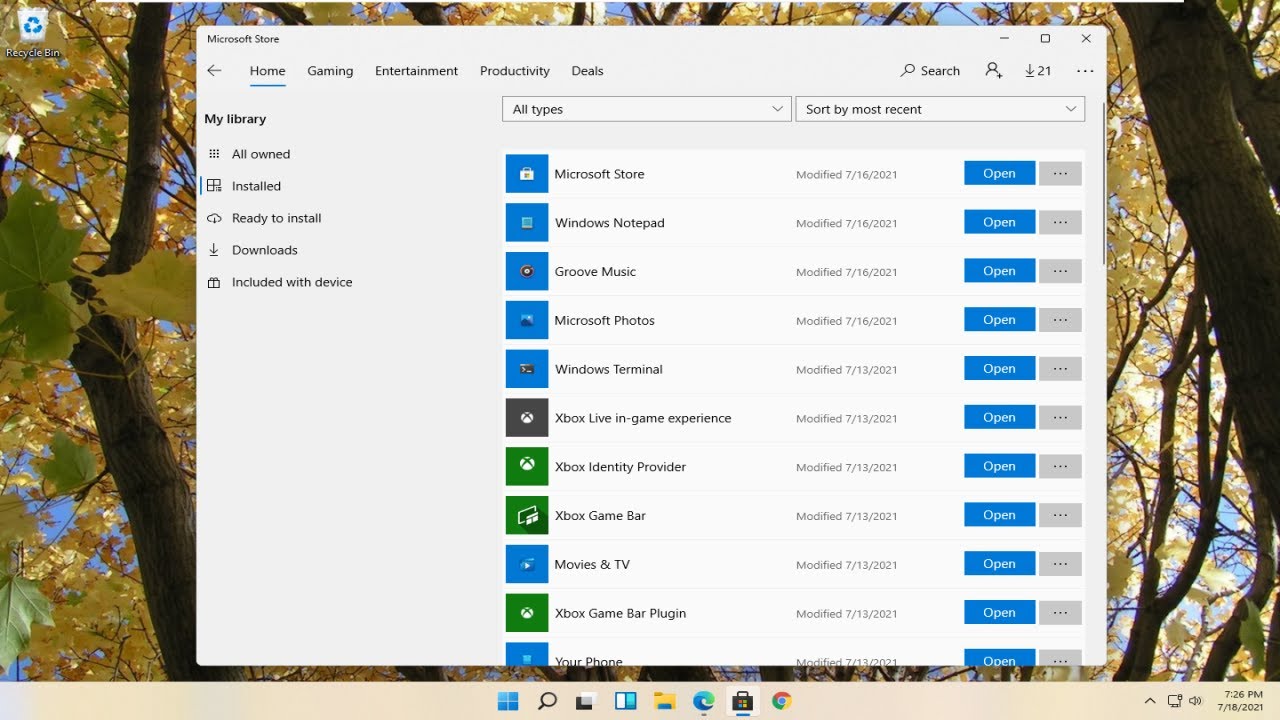Open the Microsoft Store app via Open button

pos(999,174)
